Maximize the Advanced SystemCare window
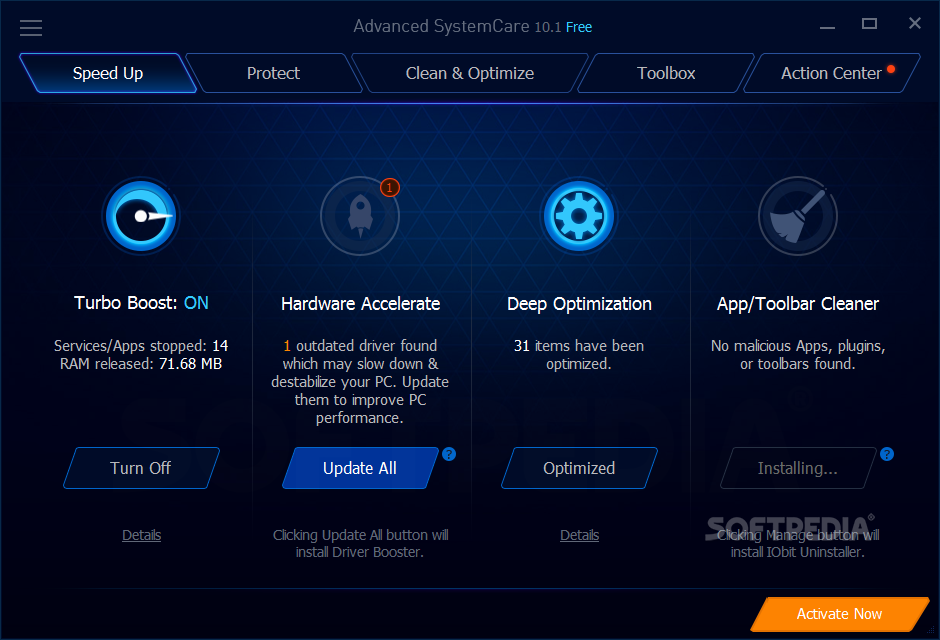940x640 pixels. click(x=869, y=24)
